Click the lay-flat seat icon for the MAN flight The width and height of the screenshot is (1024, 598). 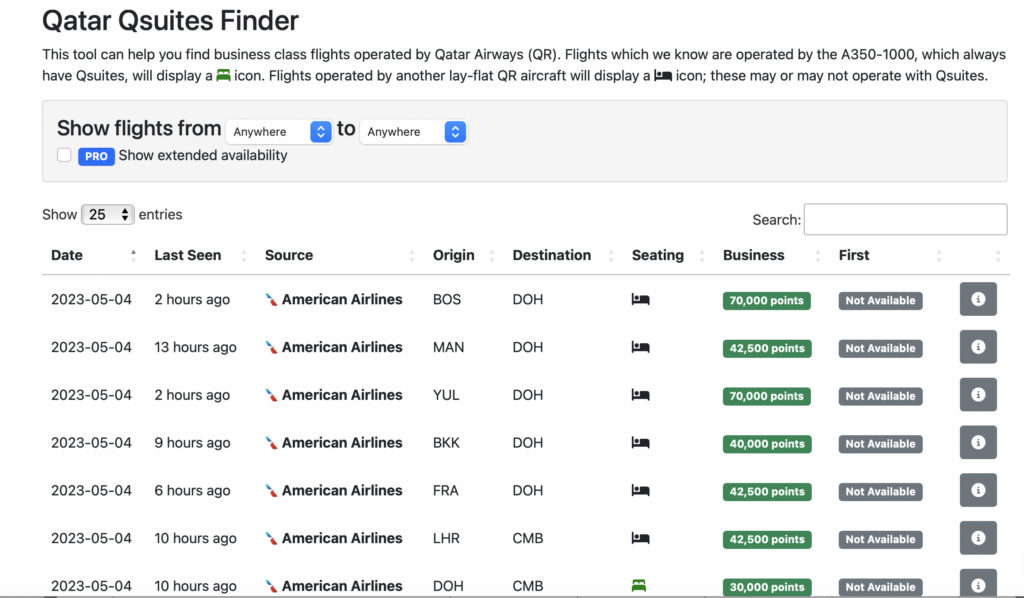(638, 347)
